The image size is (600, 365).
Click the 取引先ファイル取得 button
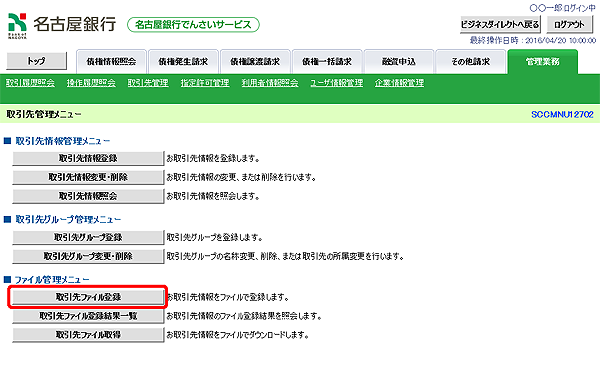tap(88, 335)
